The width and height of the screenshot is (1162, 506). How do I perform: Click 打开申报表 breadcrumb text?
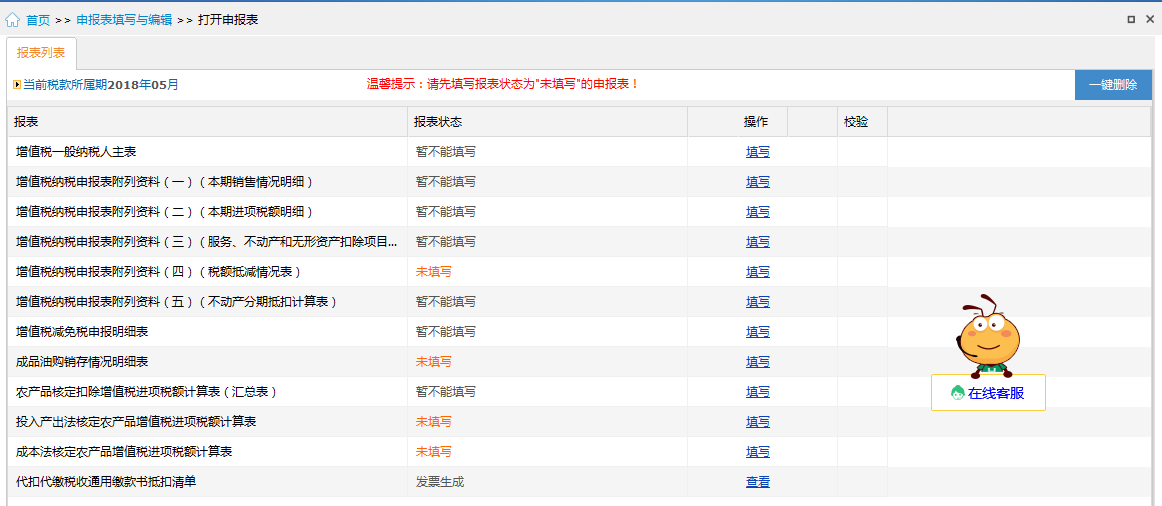228,20
